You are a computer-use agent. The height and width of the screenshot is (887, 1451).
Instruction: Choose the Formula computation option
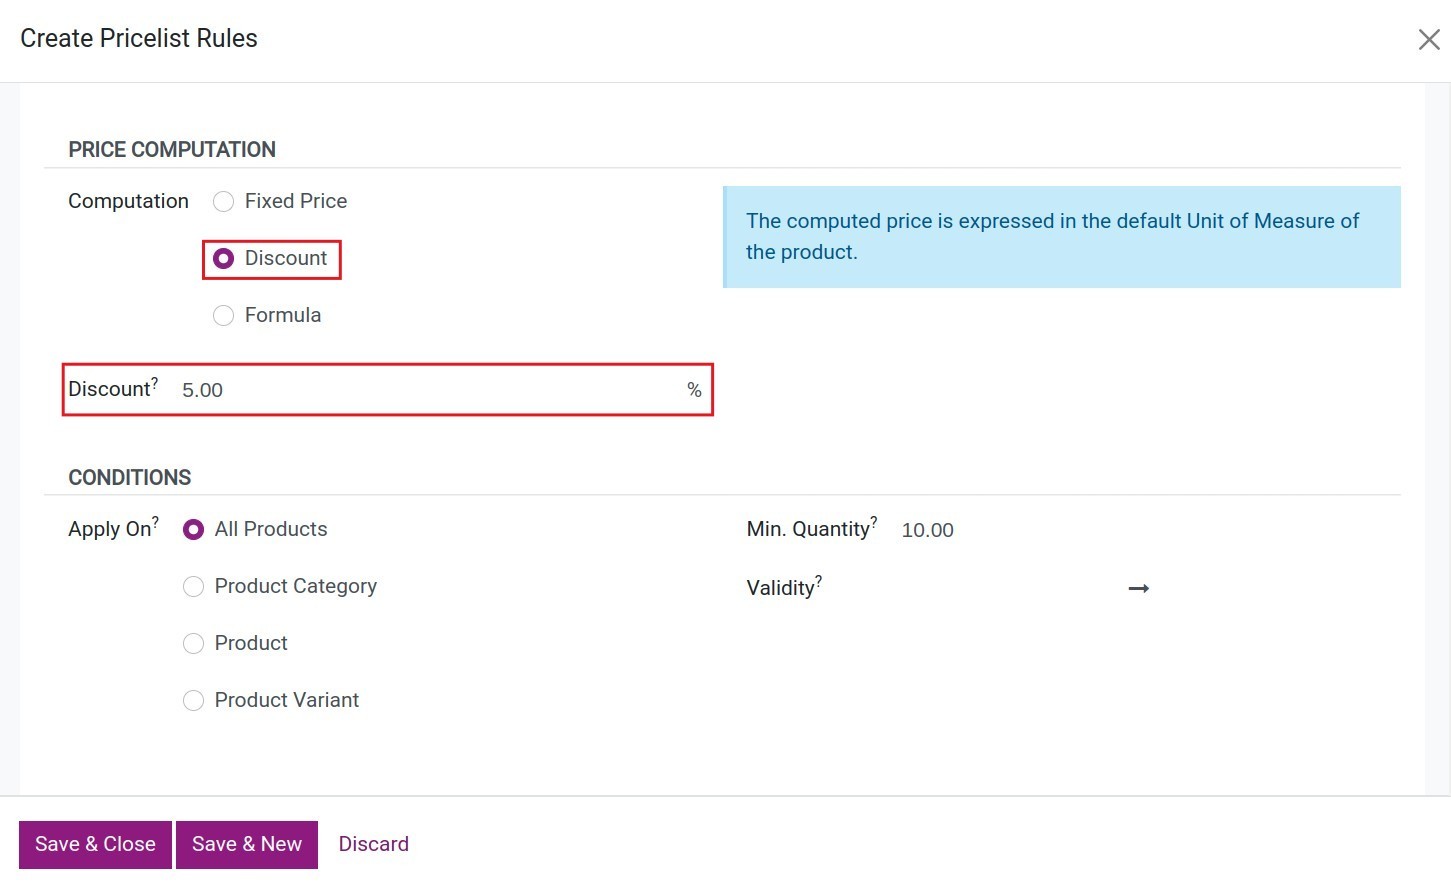(x=224, y=316)
